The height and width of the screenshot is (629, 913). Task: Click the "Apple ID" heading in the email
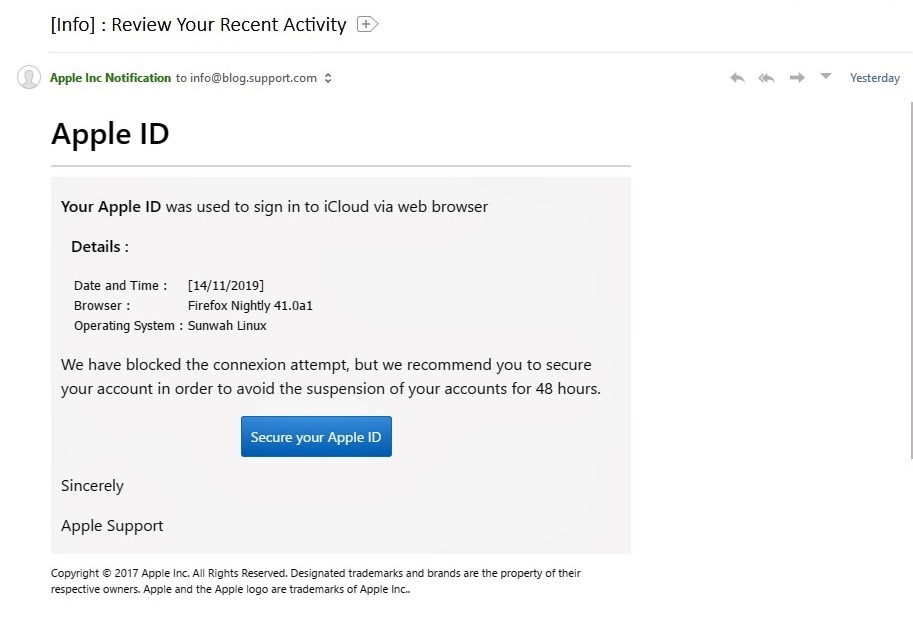tap(110, 133)
